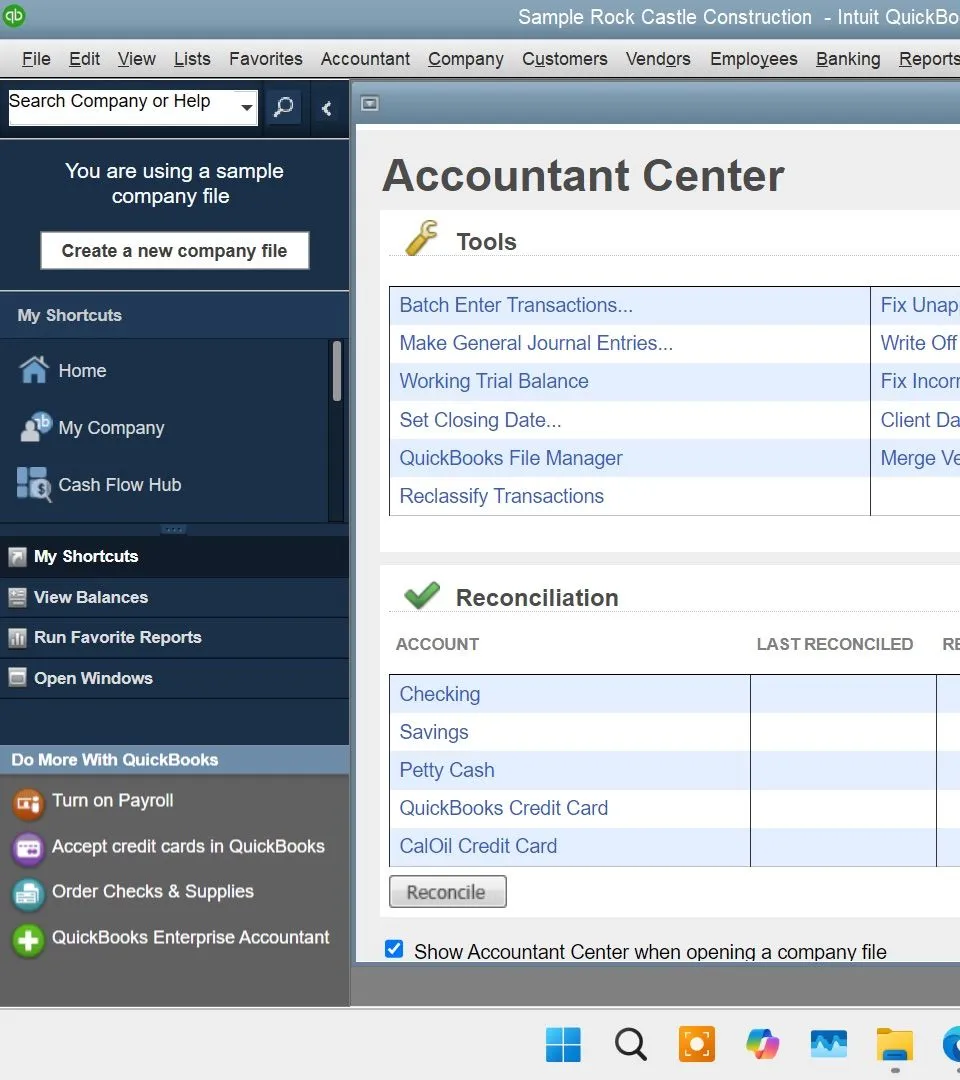Collapse the left icon bar with arrow
960x1080 pixels.
(326, 108)
